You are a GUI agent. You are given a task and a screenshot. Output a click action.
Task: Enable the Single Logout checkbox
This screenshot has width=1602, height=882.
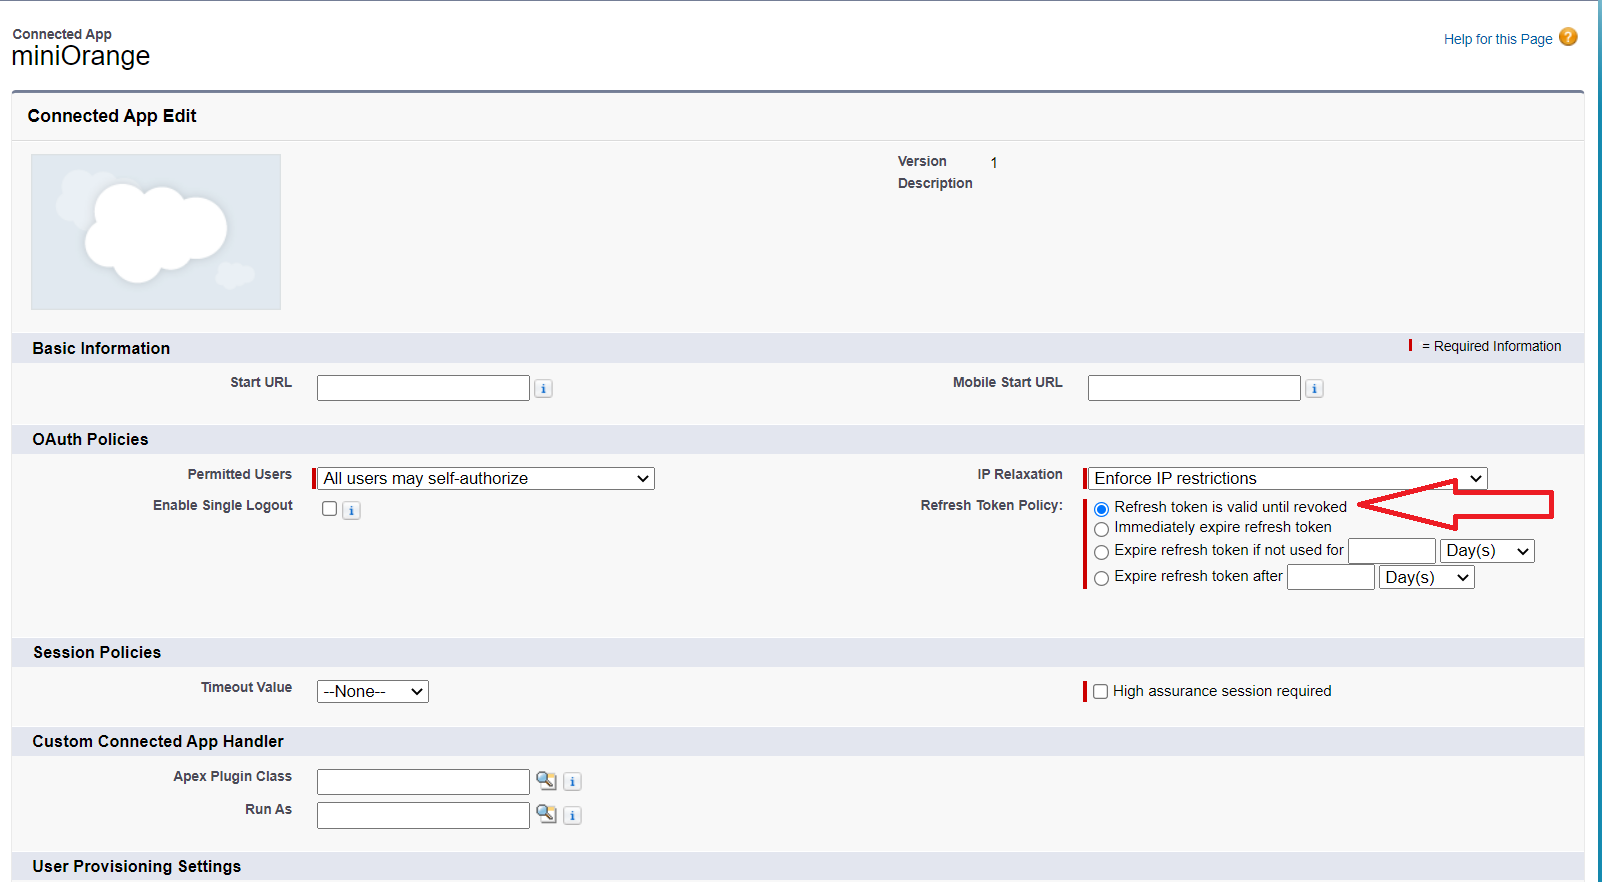click(329, 509)
